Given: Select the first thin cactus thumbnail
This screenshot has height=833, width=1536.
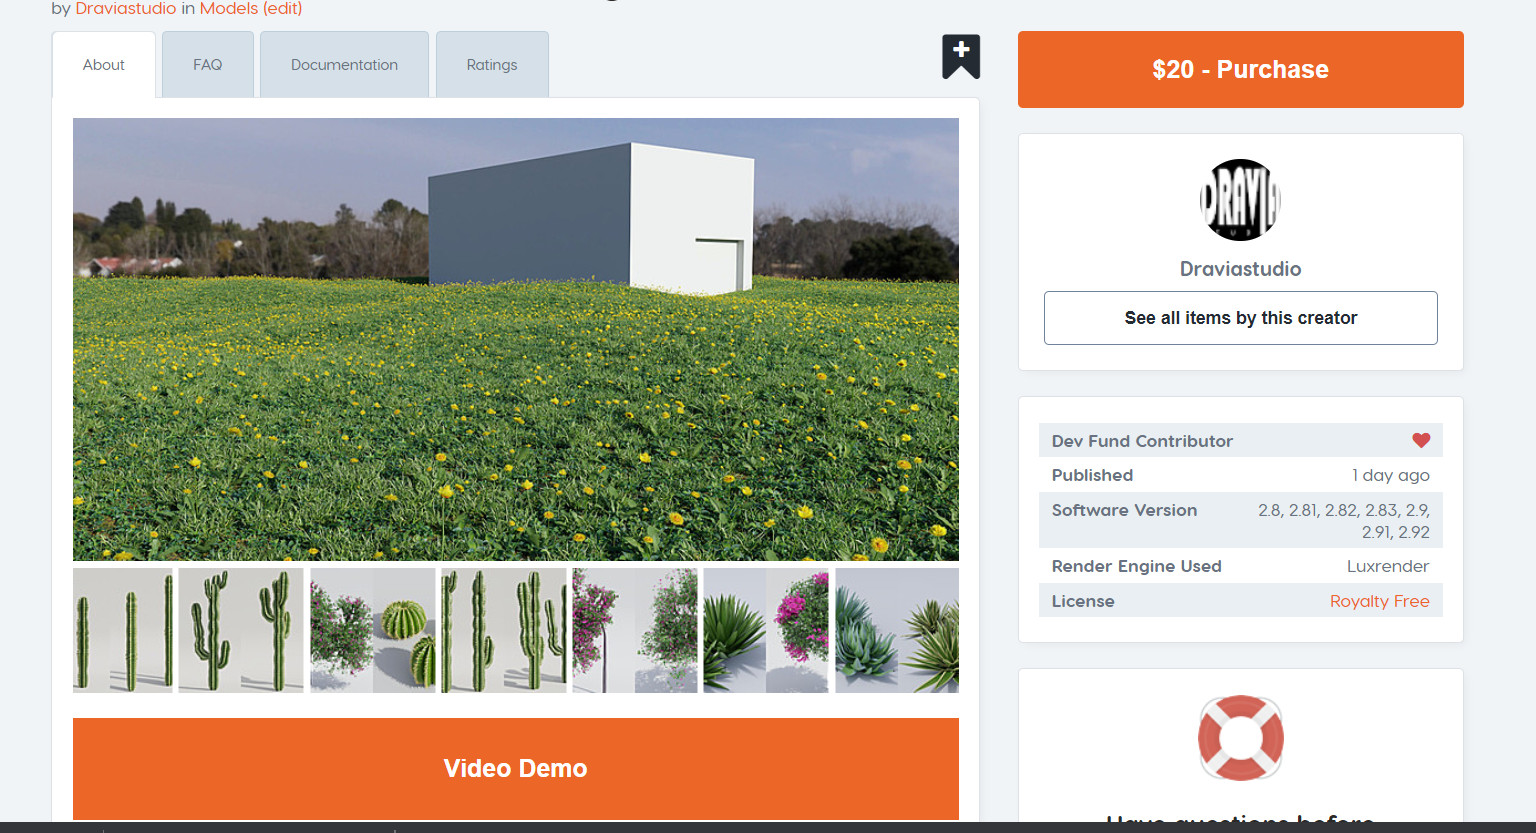Looking at the screenshot, I should pos(123,630).
